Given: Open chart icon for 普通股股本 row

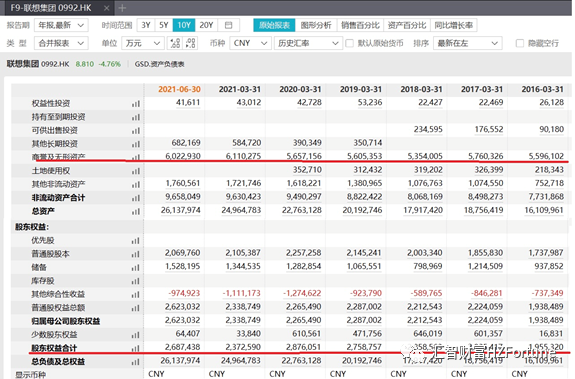Looking at the screenshot, I should pyautogui.click(x=136, y=254).
